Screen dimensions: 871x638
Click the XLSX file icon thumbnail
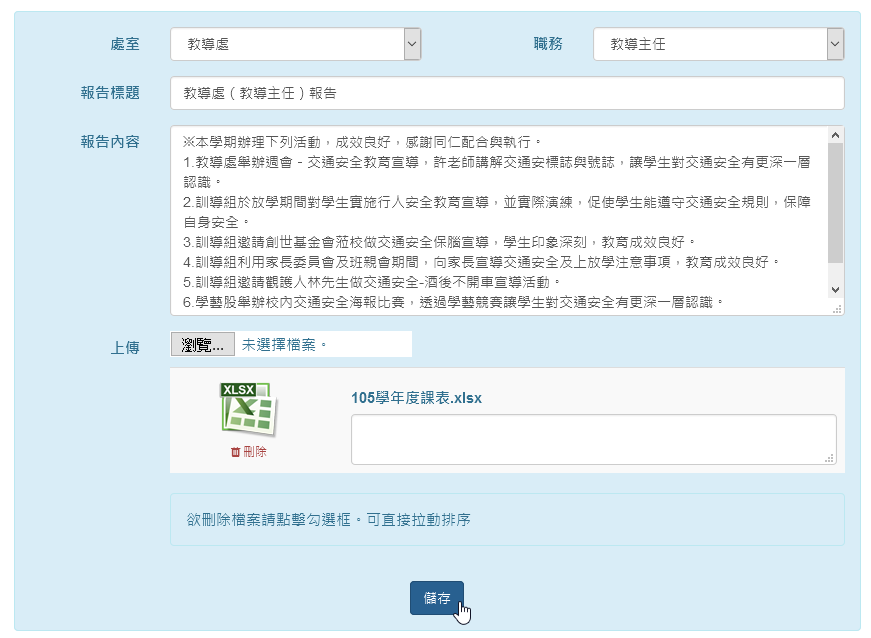[248, 409]
